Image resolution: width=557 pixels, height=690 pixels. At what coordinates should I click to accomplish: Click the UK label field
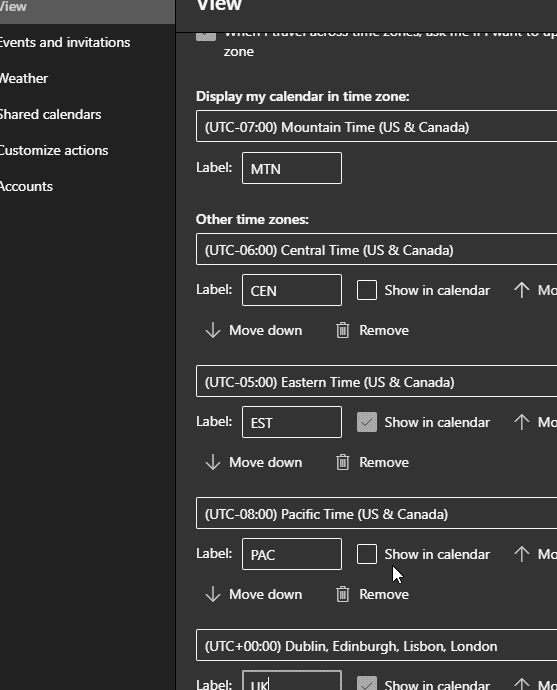coord(292,680)
